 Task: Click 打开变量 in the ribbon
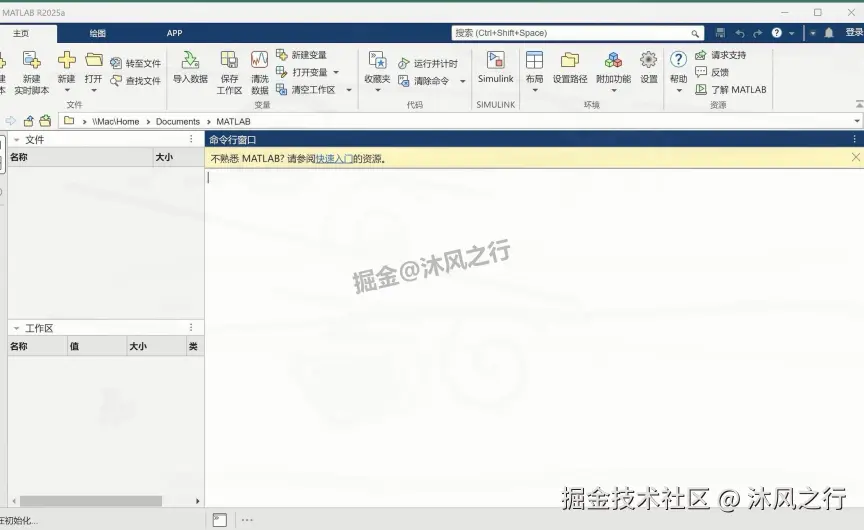tap(302, 72)
